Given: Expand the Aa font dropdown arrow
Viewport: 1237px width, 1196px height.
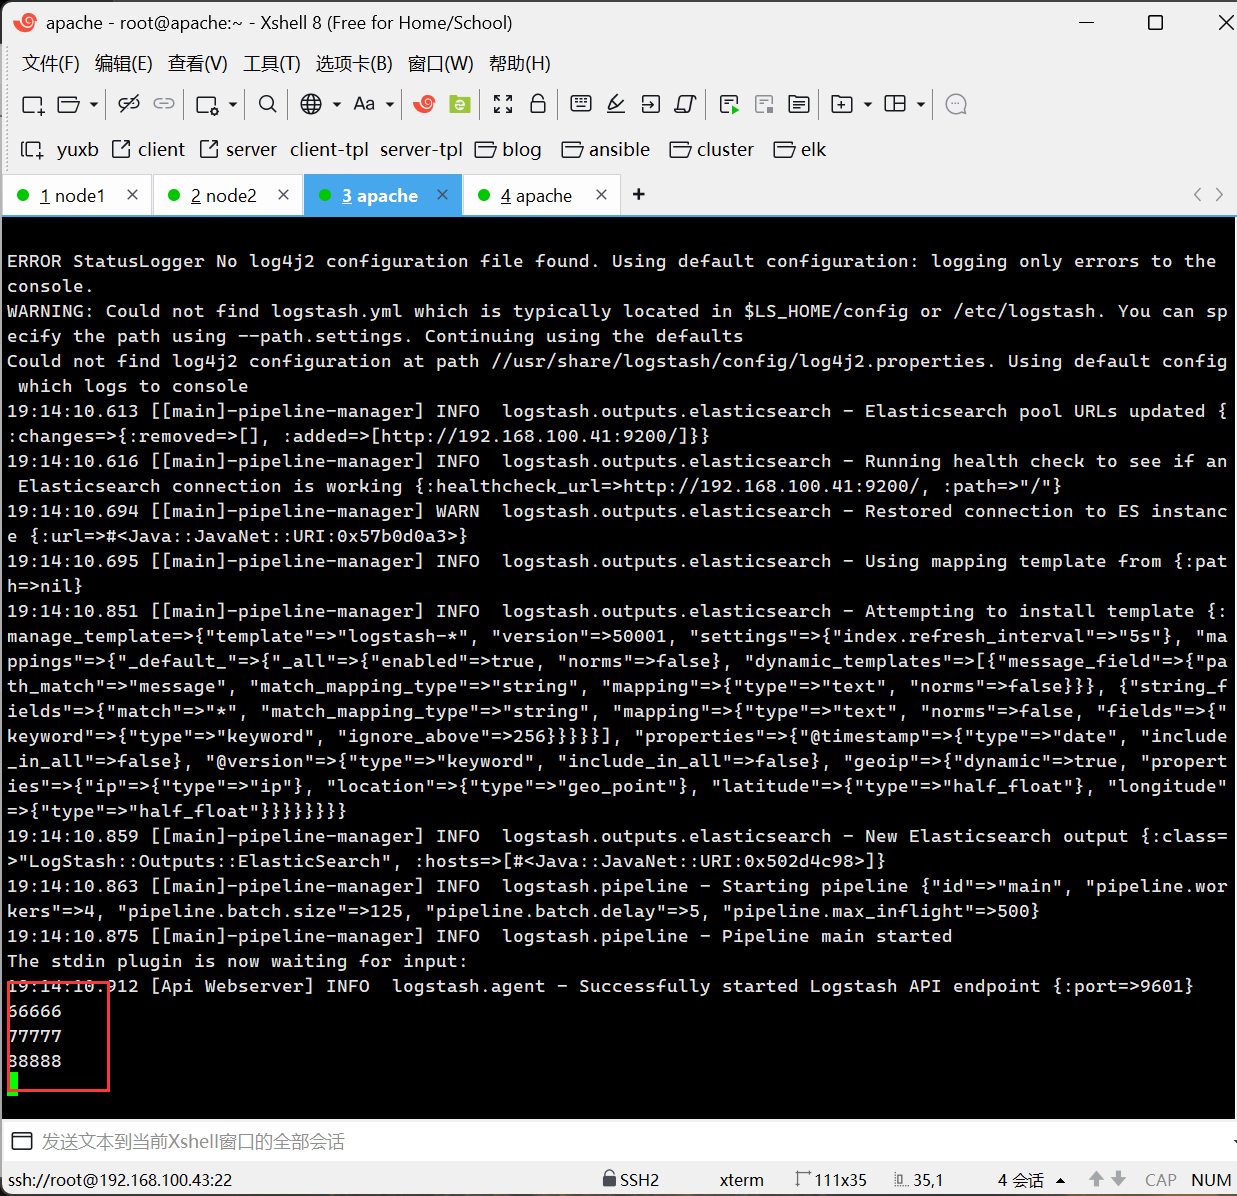Looking at the screenshot, I should [x=389, y=104].
